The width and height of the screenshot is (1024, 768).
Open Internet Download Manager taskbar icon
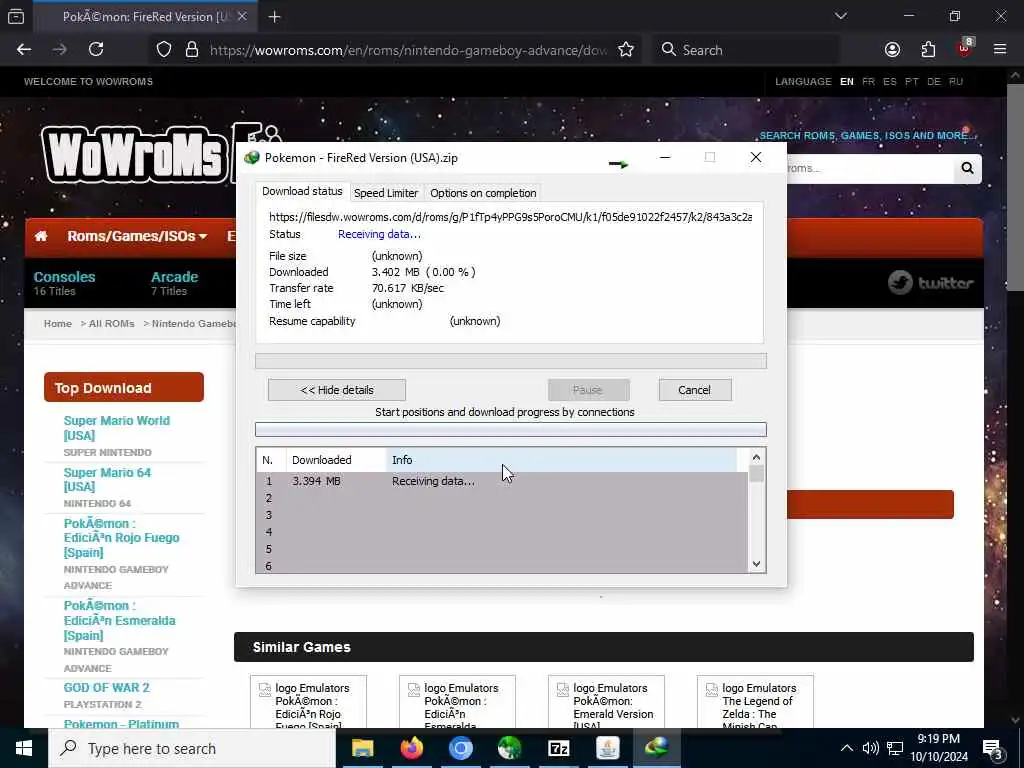657,748
